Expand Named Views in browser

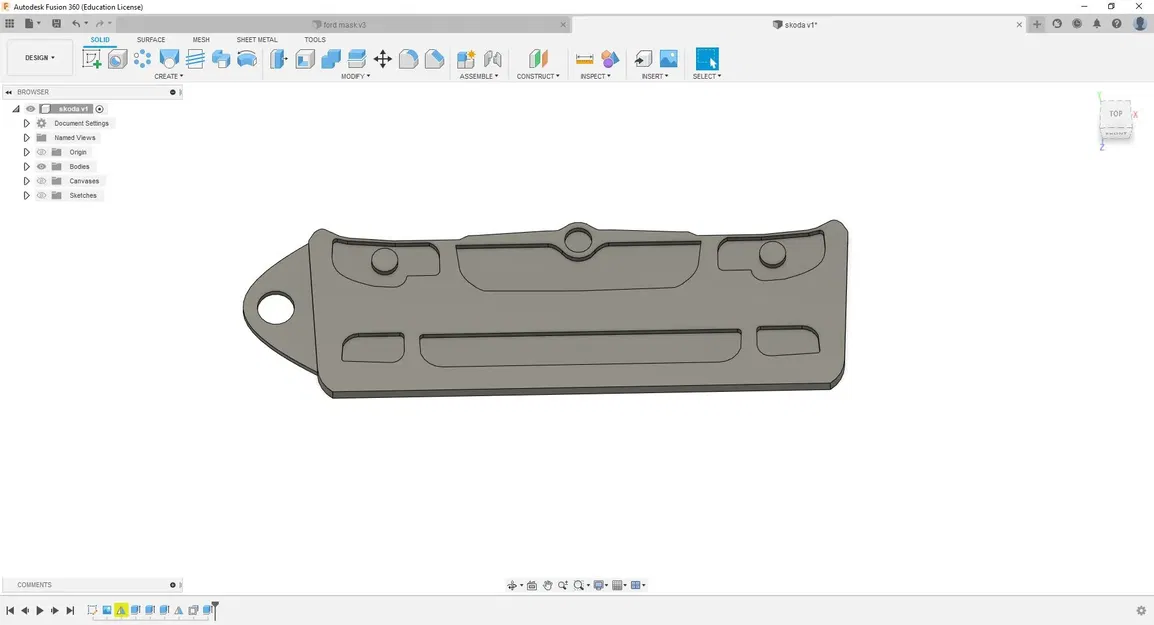[x=26, y=138]
